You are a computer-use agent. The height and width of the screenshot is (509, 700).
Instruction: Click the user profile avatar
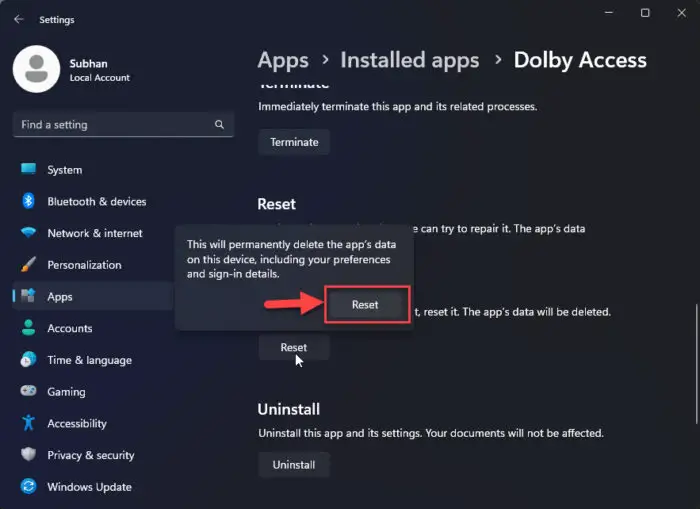tap(37, 69)
